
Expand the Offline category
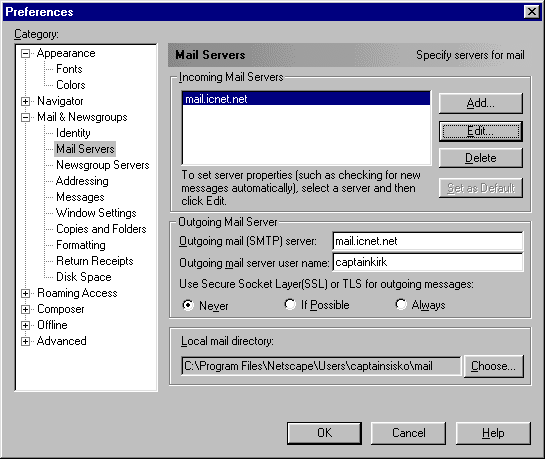click(25, 325)
